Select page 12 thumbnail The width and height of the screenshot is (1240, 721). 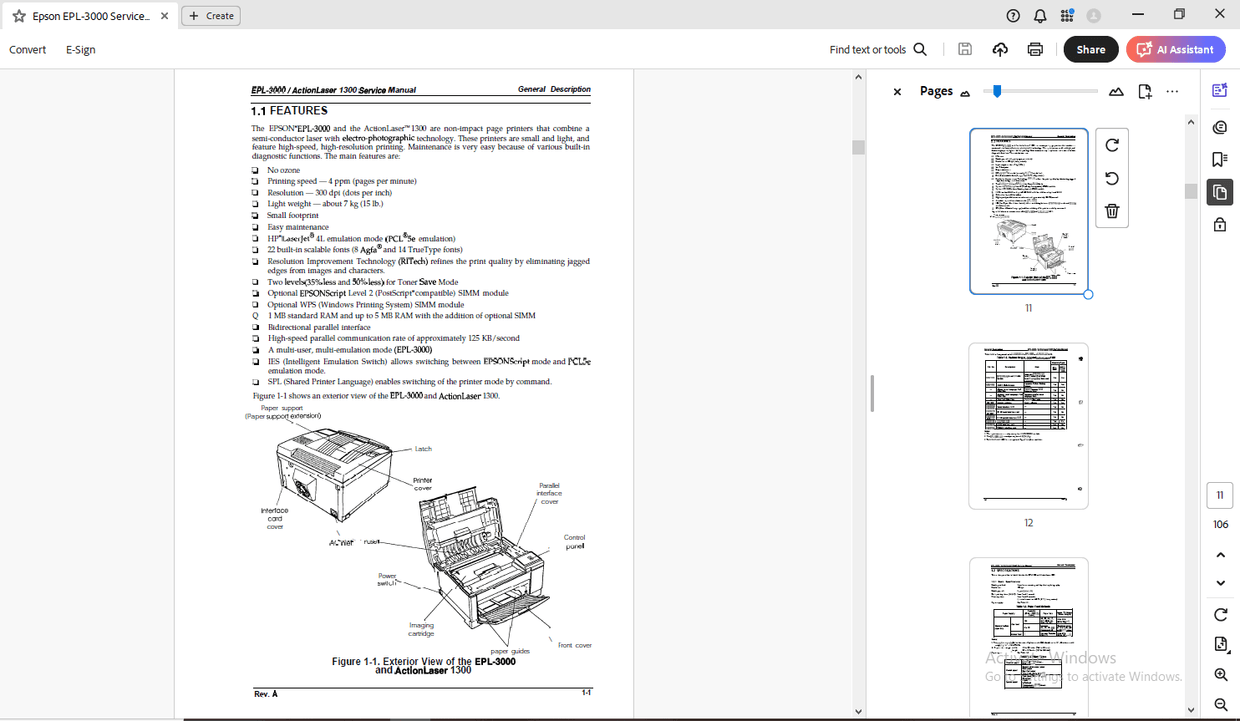click(1028, 426)
